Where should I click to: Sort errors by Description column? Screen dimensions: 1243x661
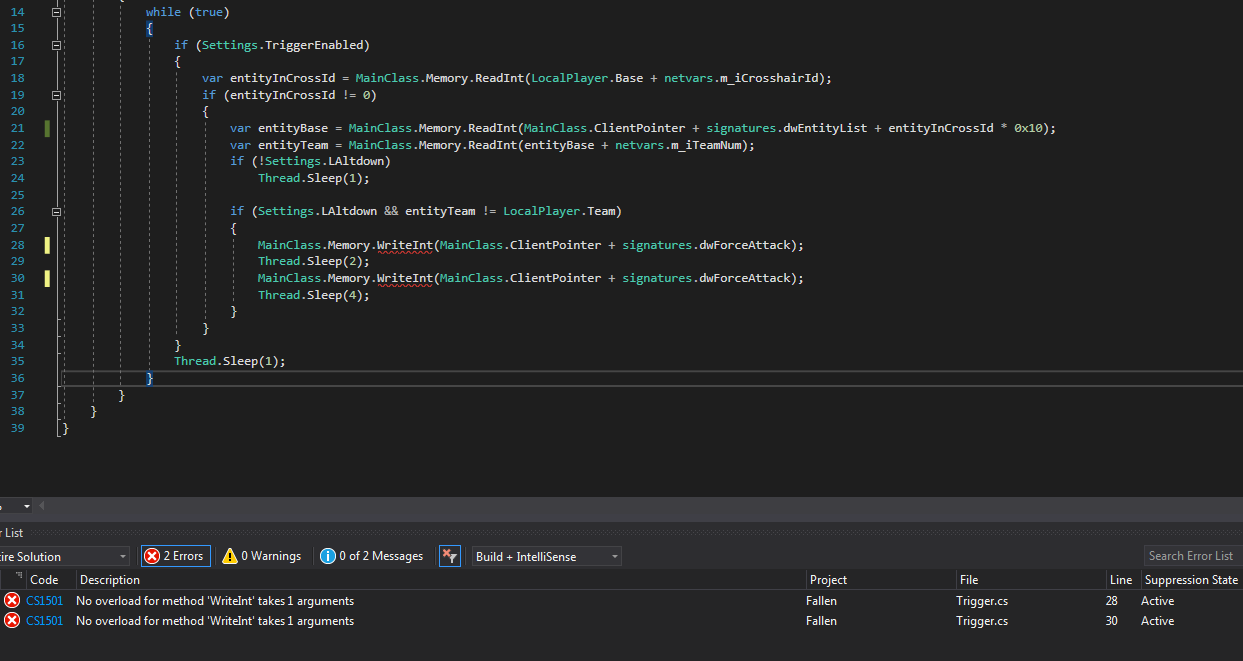pos(440,580)
